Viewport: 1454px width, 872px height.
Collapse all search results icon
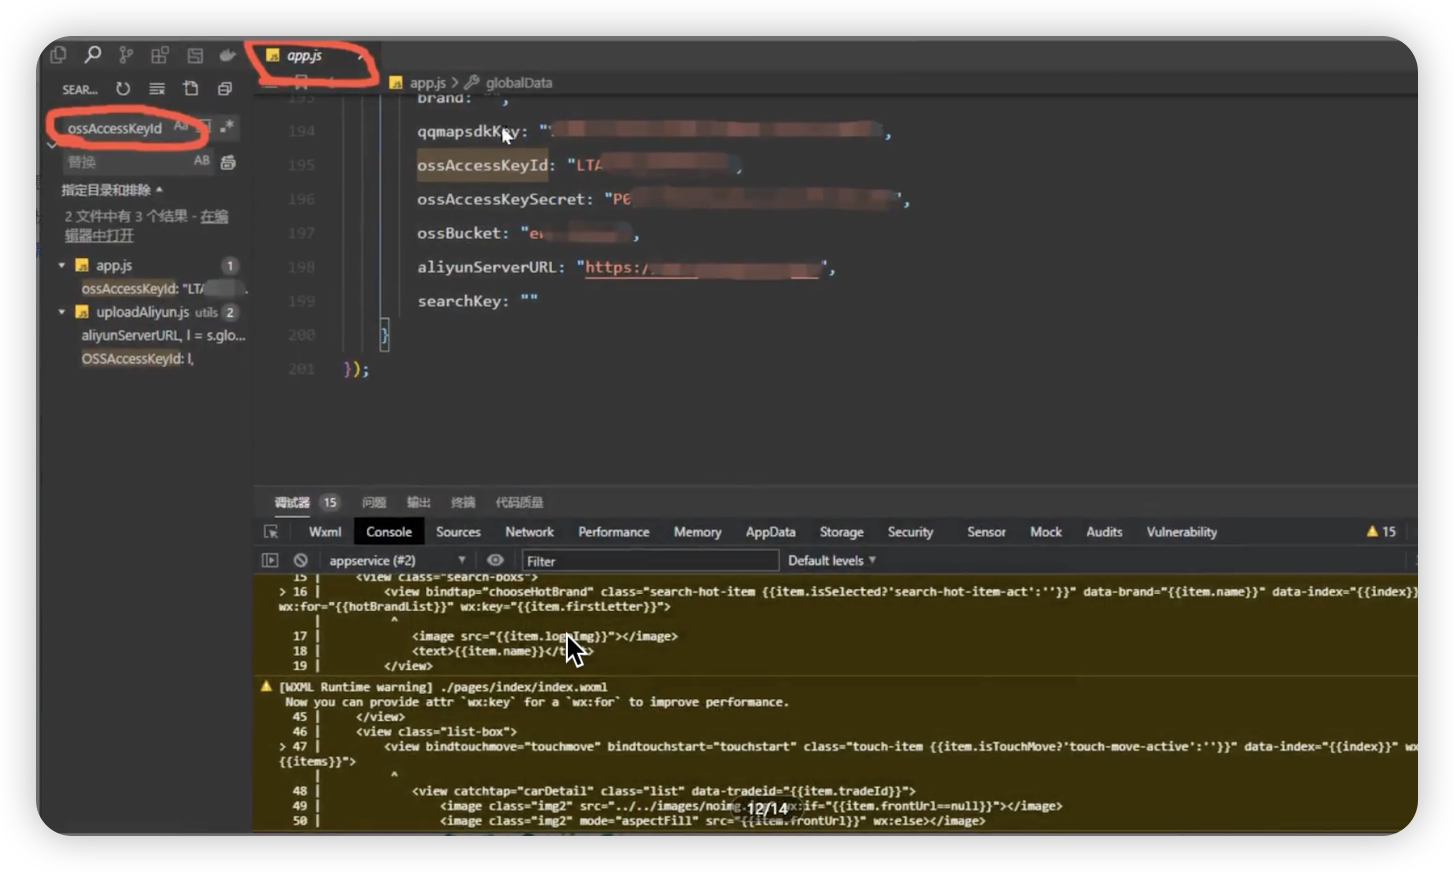pos(225,89)
